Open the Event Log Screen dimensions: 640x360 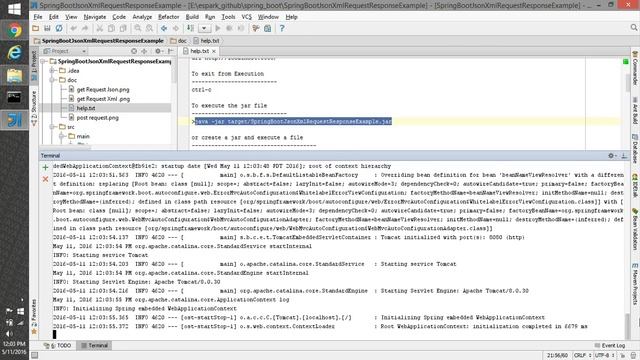click(610, 345)
